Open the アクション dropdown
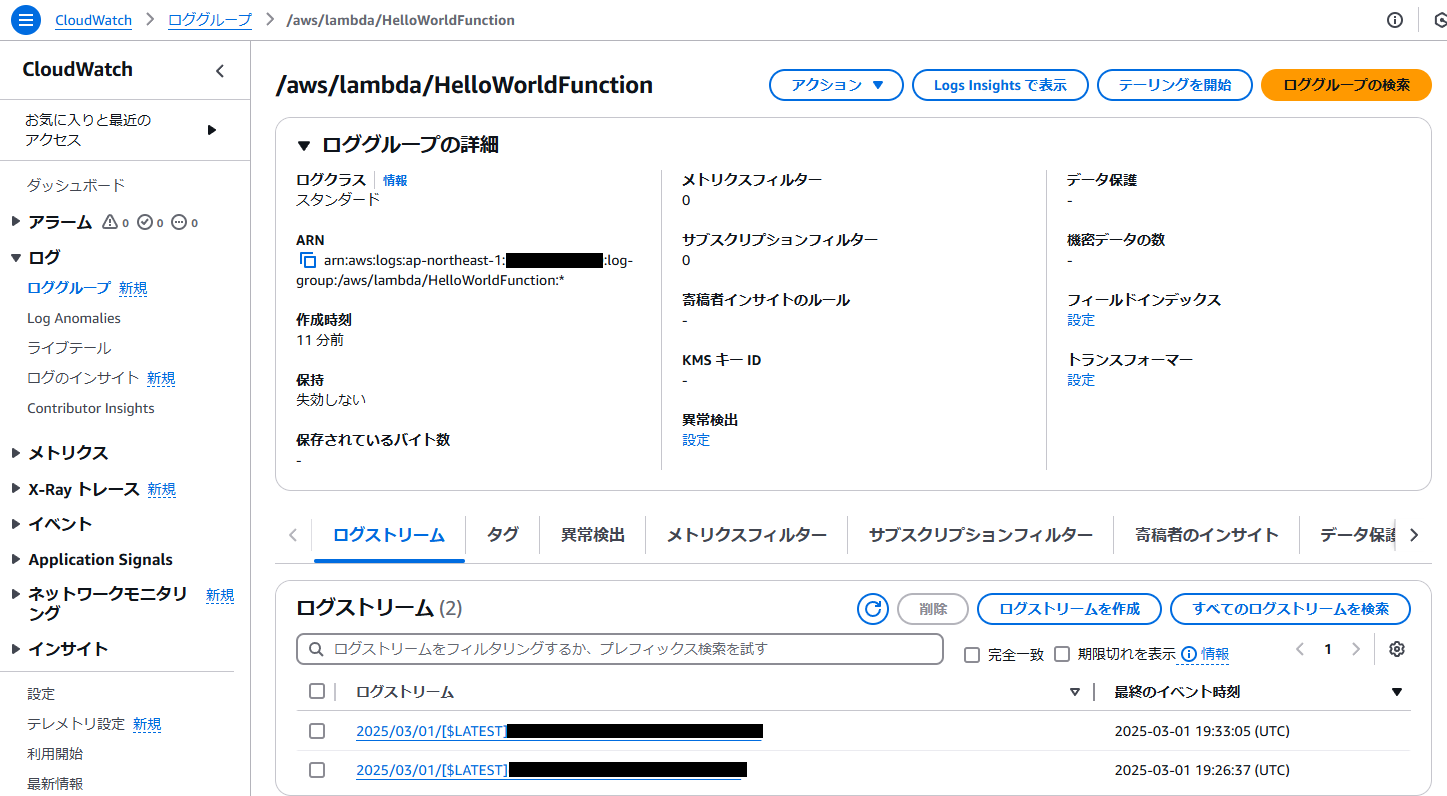This screenshot has height=796, width=1447. 836,85
